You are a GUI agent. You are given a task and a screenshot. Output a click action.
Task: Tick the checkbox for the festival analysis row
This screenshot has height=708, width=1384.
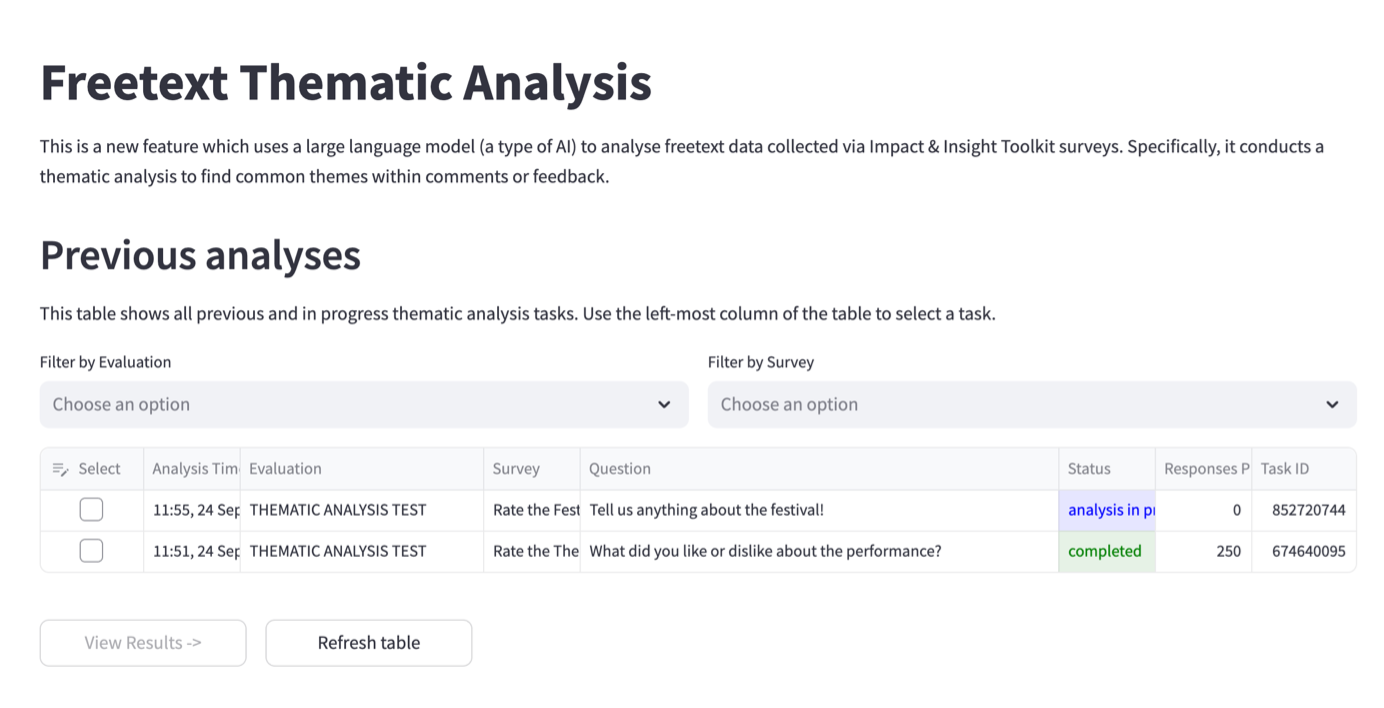click(x=91, y=510)
